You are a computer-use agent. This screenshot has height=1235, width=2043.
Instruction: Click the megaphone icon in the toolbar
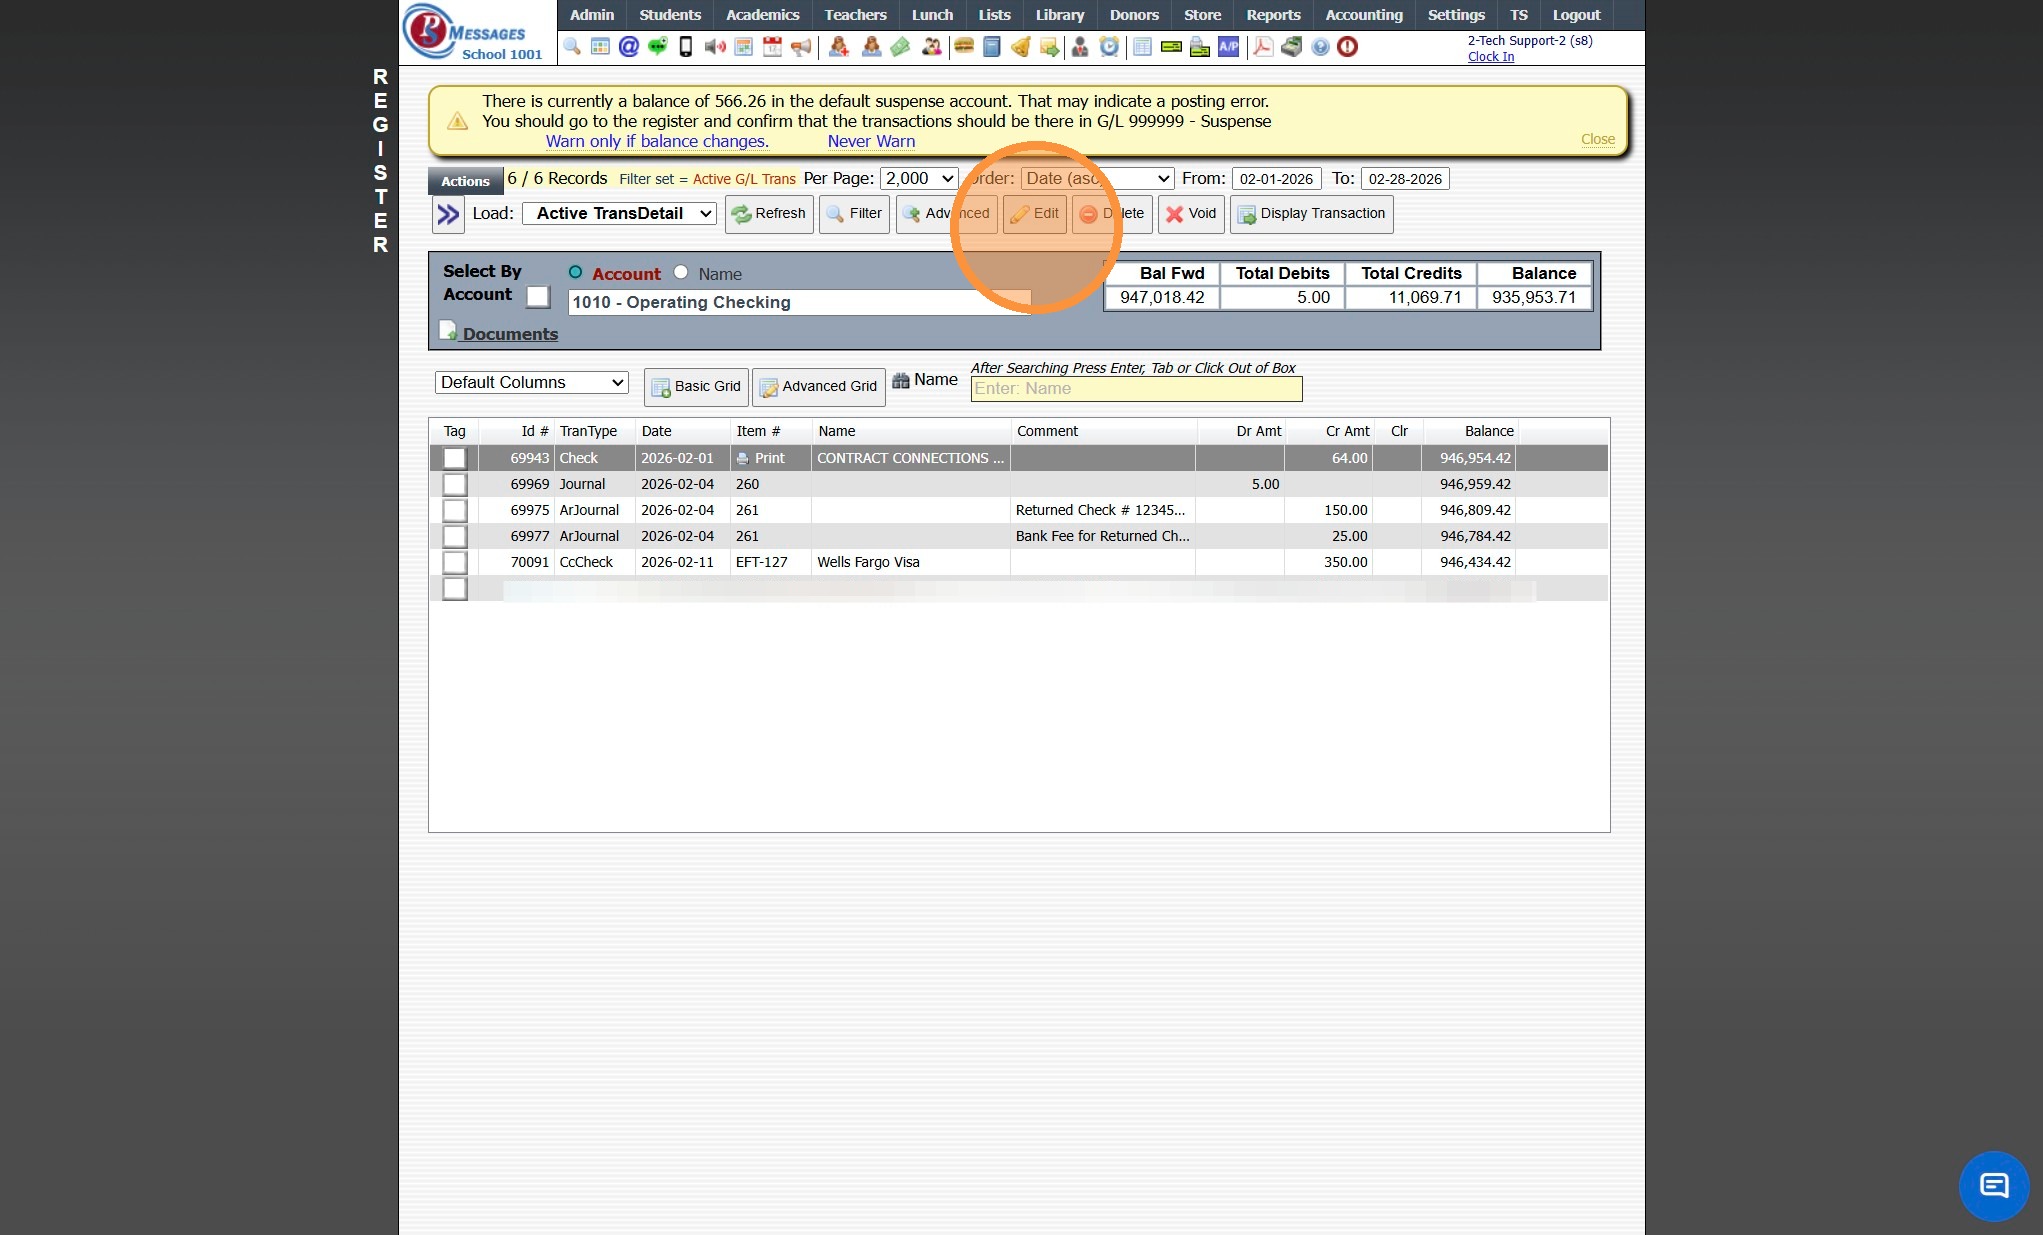801,47
